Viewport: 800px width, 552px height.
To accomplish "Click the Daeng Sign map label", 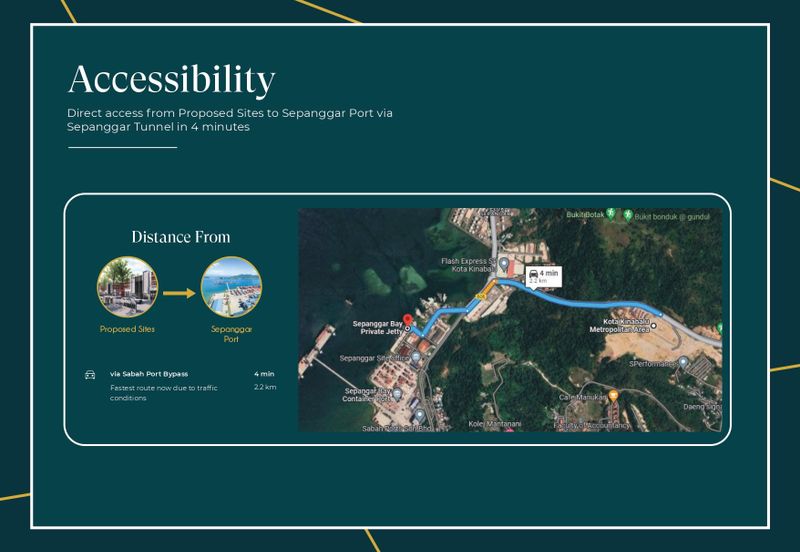I will coord(703,407).
